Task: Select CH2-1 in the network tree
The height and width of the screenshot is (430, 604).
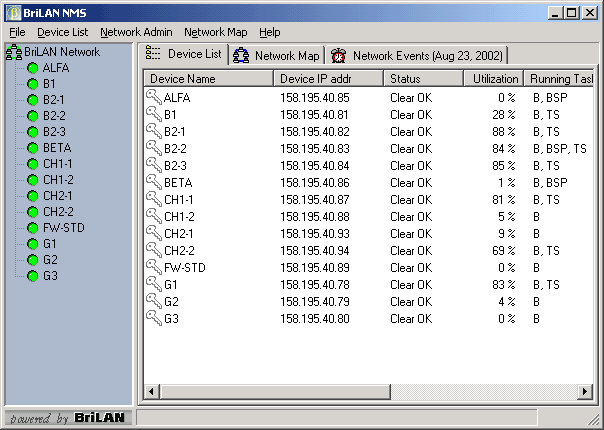Action: point(58,196)
